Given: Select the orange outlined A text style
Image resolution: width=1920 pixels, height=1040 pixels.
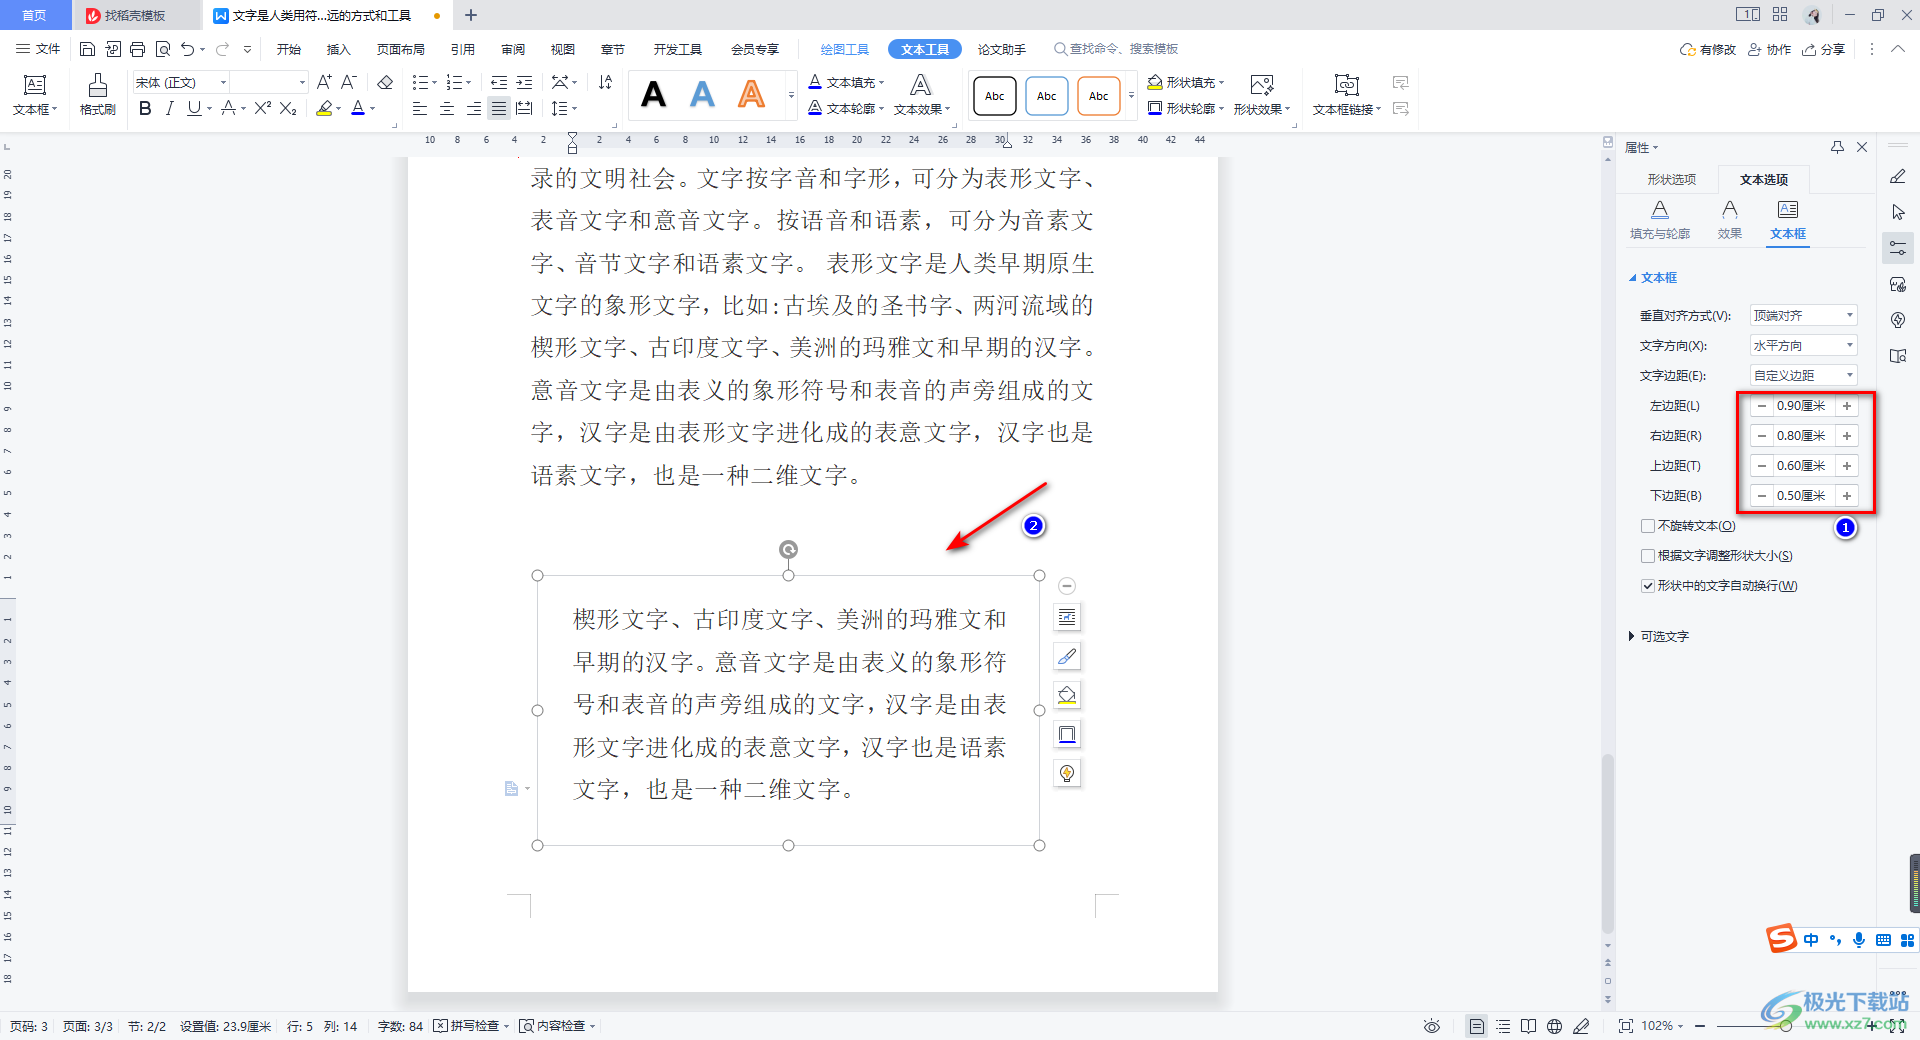Looking at the screenshot, I should click(751, 95).
